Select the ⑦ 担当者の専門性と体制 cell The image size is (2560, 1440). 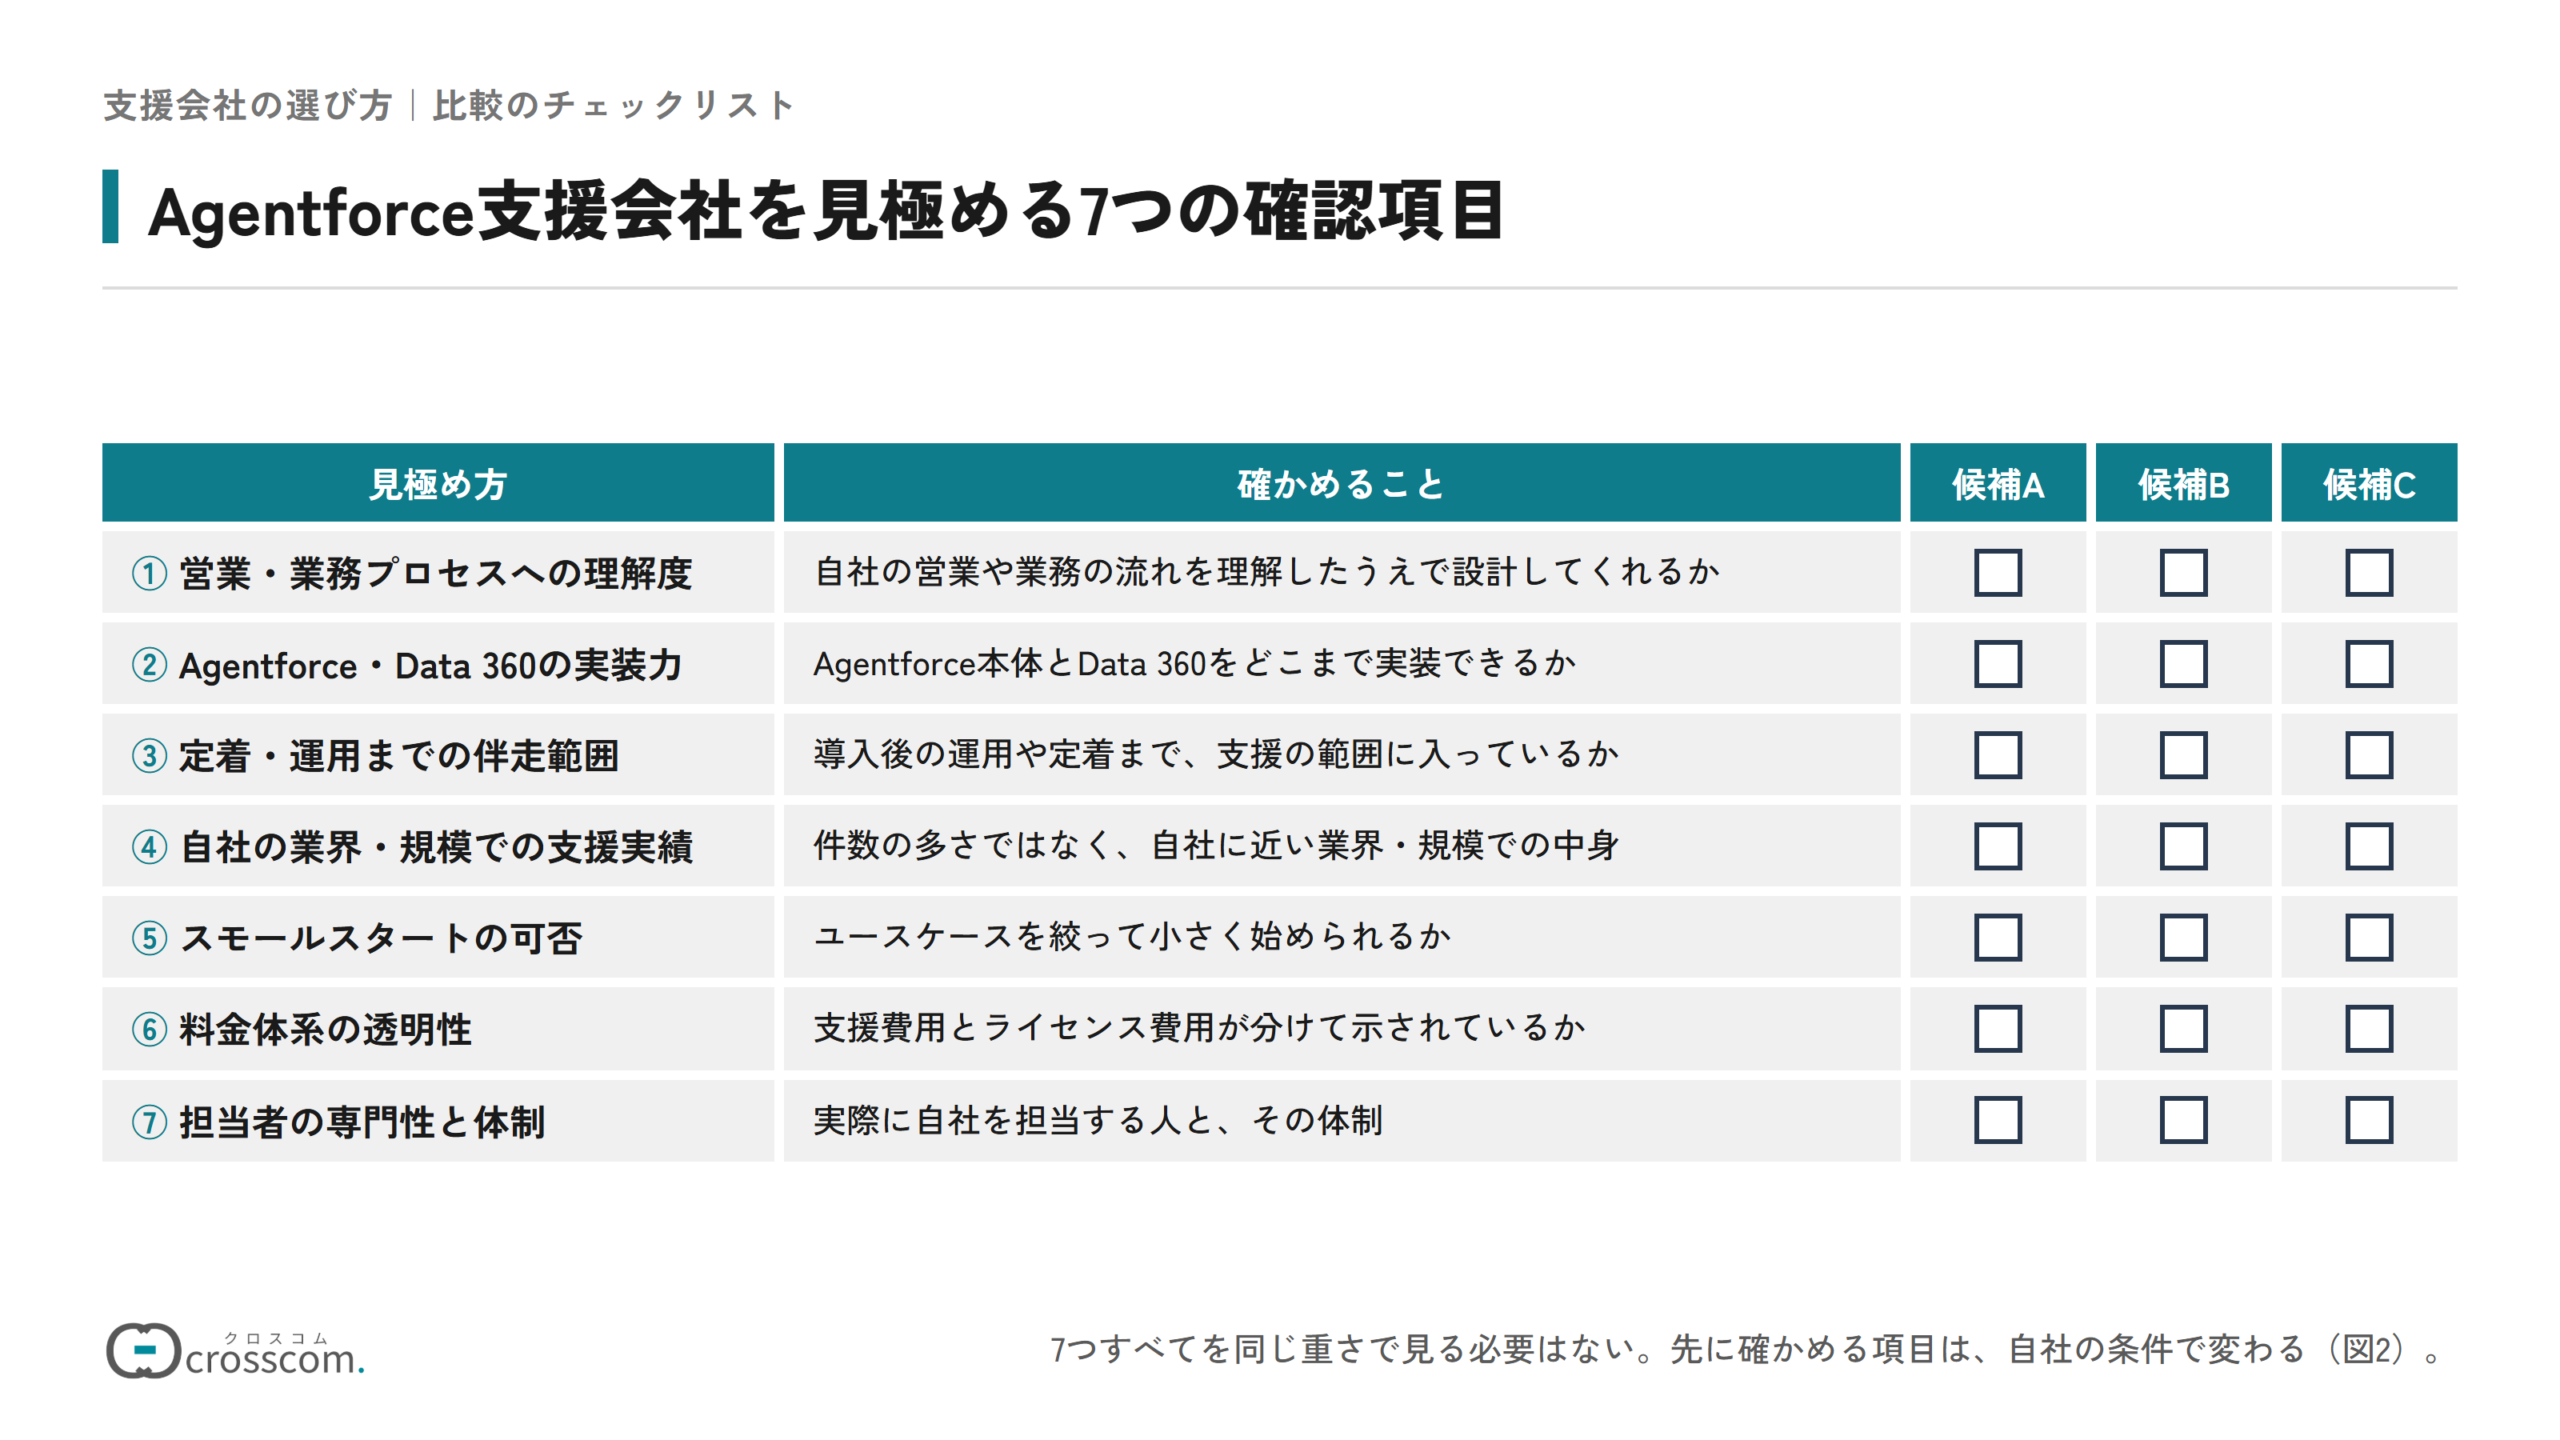click(x=438, y=1120)
